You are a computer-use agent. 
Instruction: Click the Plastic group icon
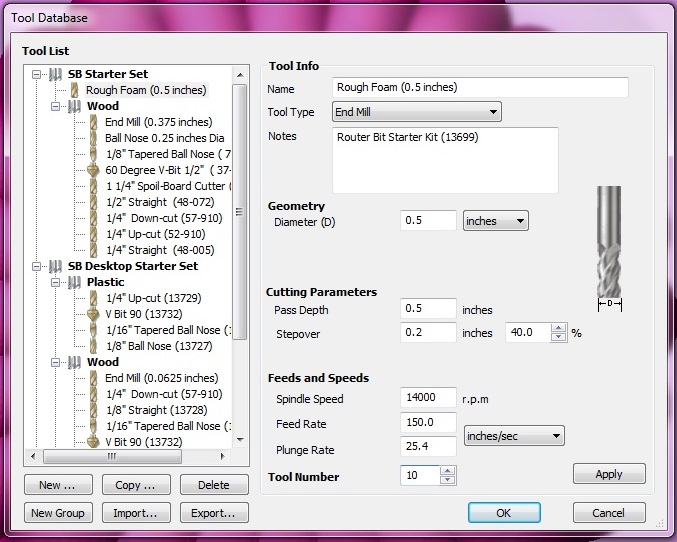point(74,282)
